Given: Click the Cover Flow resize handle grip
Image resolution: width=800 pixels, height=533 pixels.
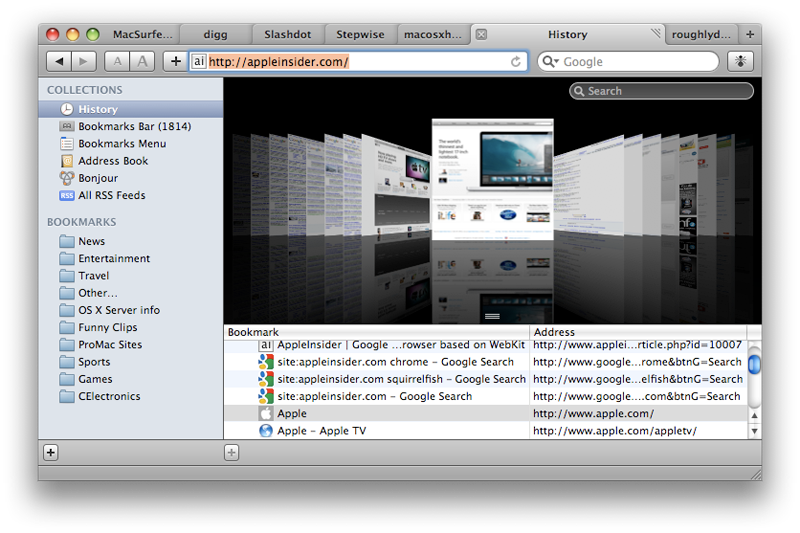Looking at the screenshot, I should 492,317.
